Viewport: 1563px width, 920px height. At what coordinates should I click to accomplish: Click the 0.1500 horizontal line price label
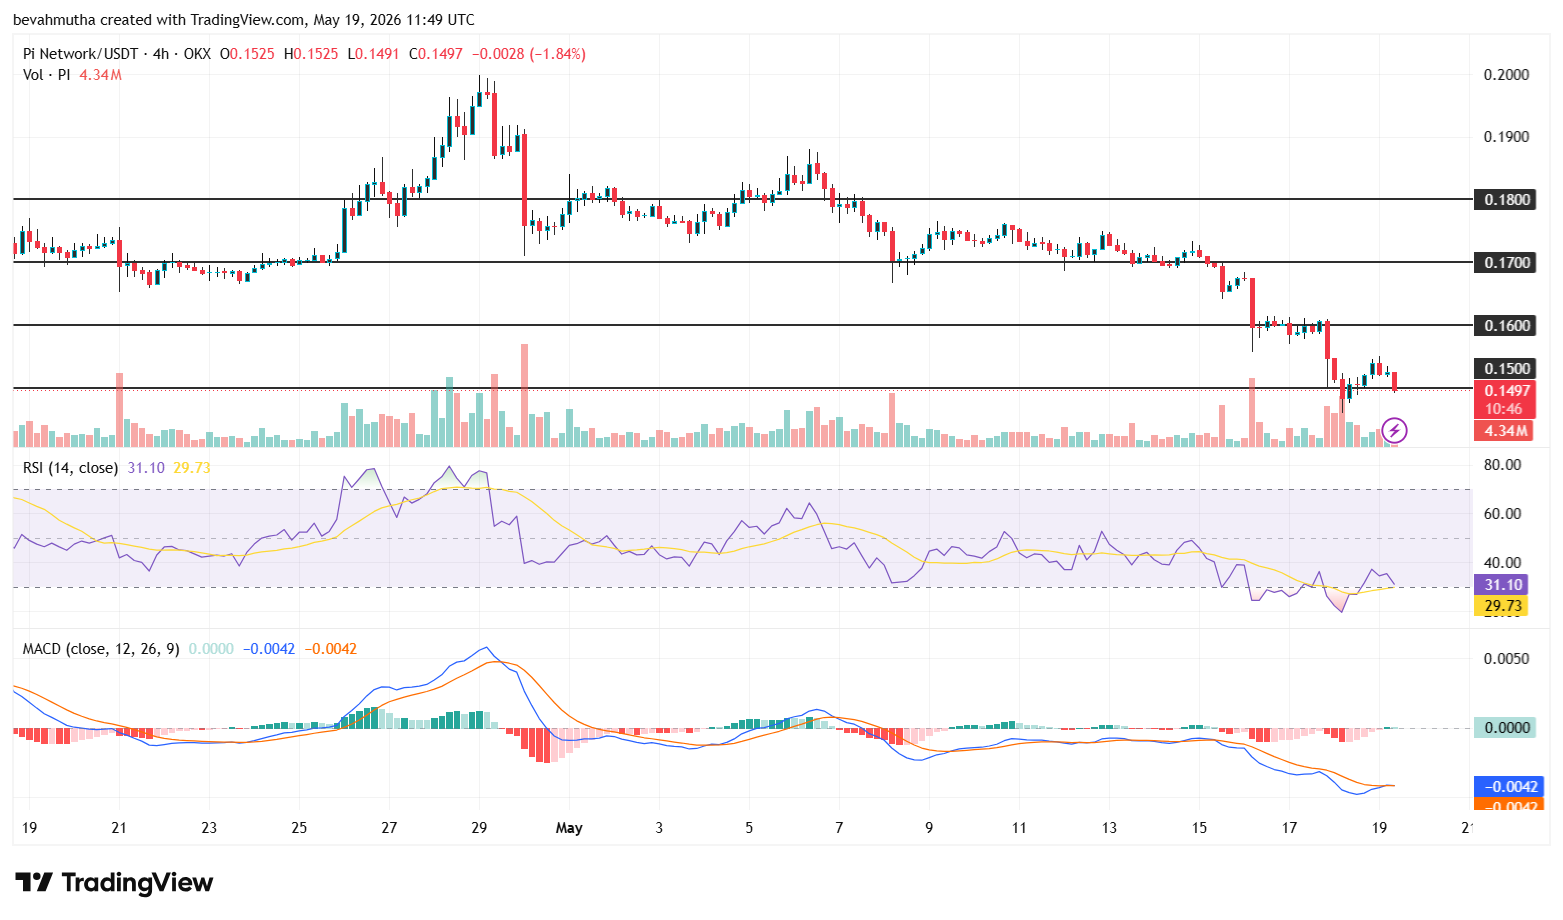(x=1506, y=368)
